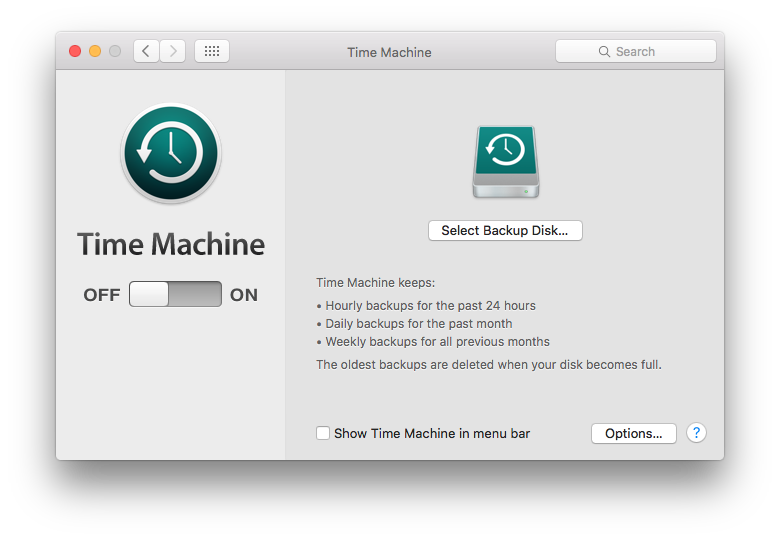
Task: Click the large Time Machine clock icon
Action: (171, 153)
